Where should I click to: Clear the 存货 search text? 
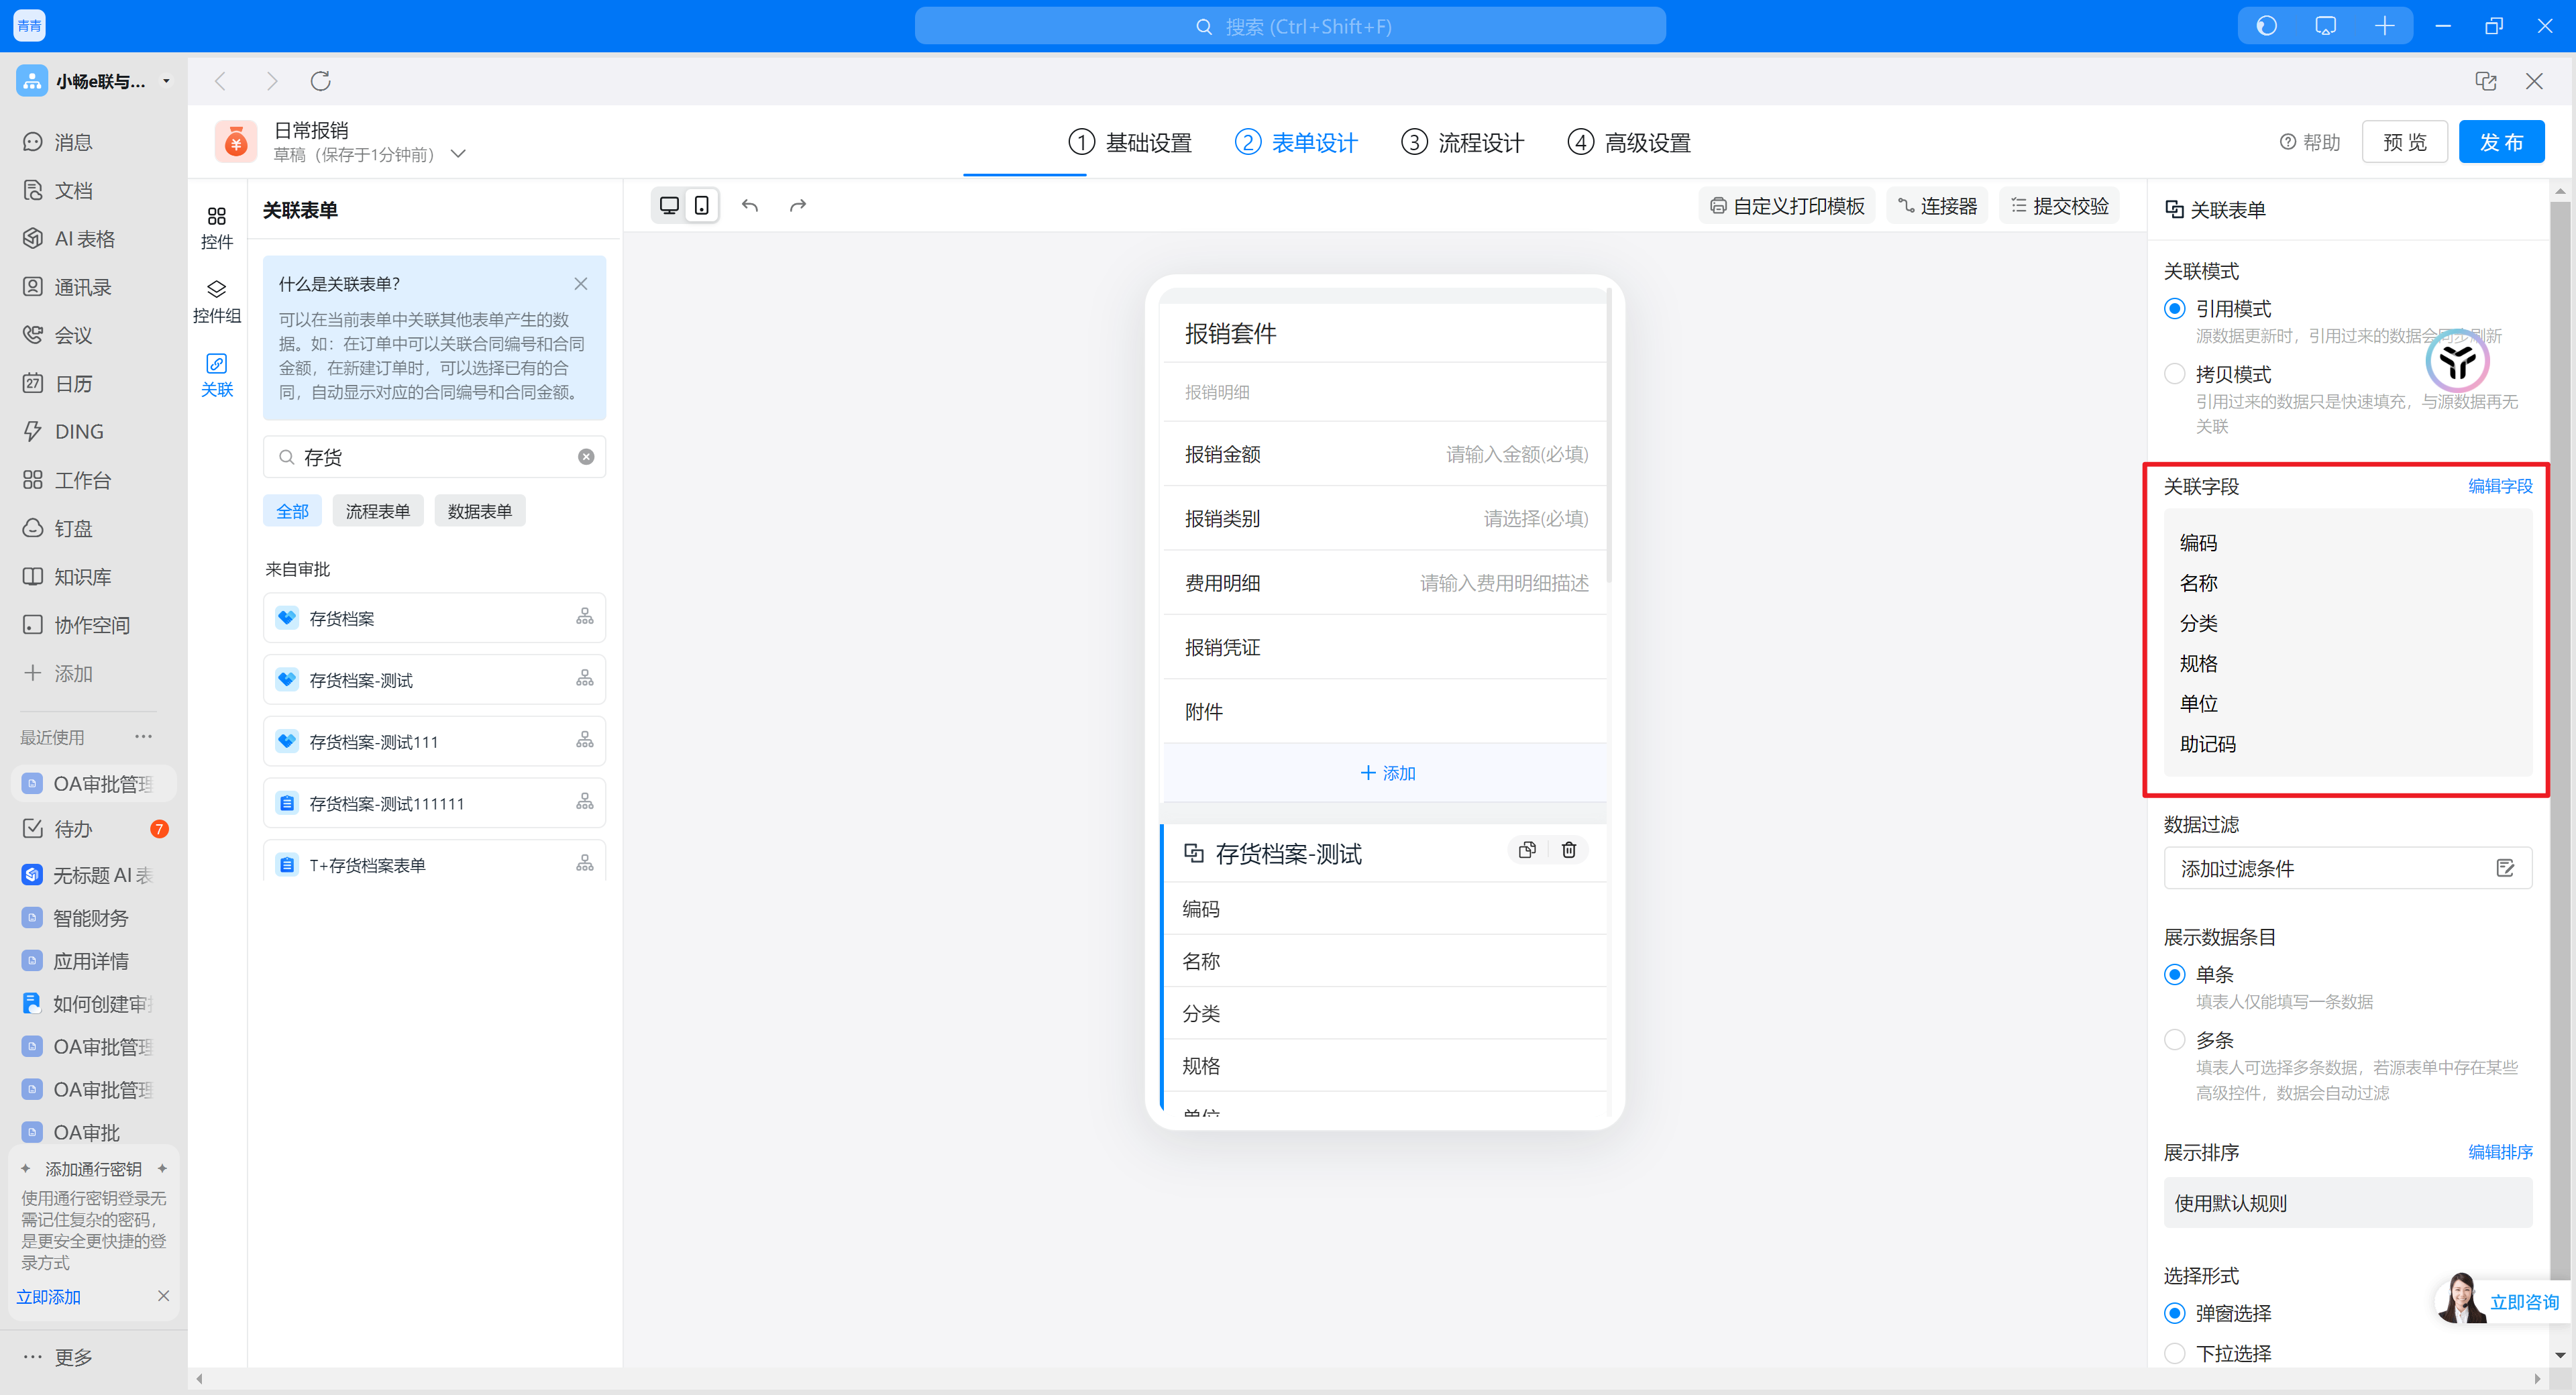pos(586,457)
